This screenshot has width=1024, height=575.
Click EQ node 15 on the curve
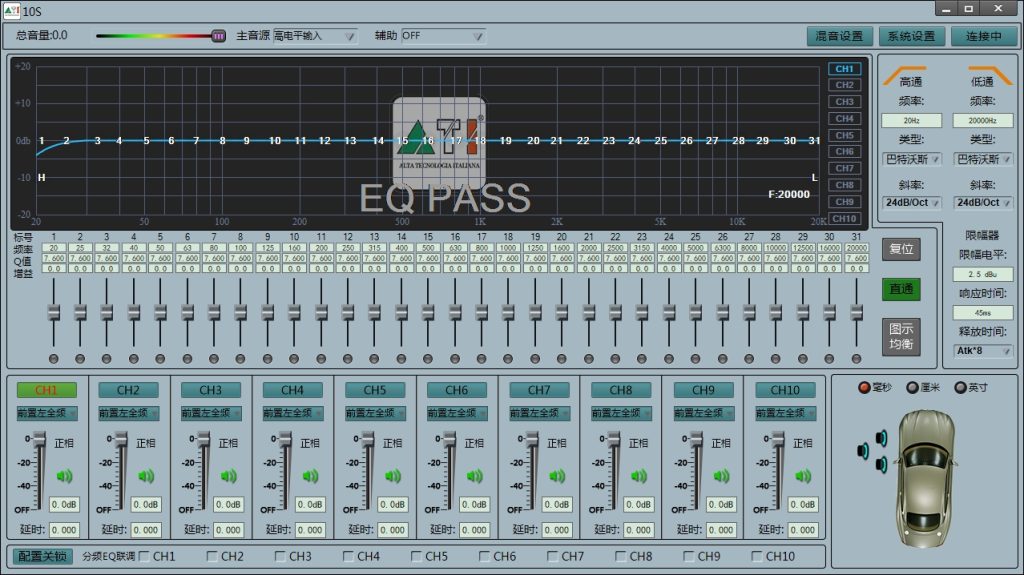(x=402, y=140)
